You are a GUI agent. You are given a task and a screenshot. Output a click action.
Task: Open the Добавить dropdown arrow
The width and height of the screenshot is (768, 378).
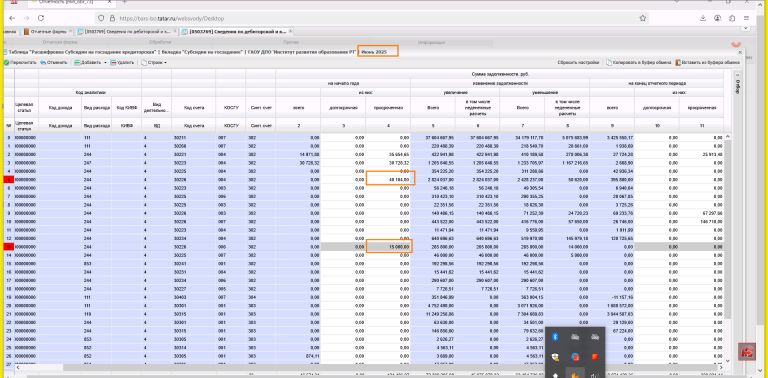coord(105,63)
